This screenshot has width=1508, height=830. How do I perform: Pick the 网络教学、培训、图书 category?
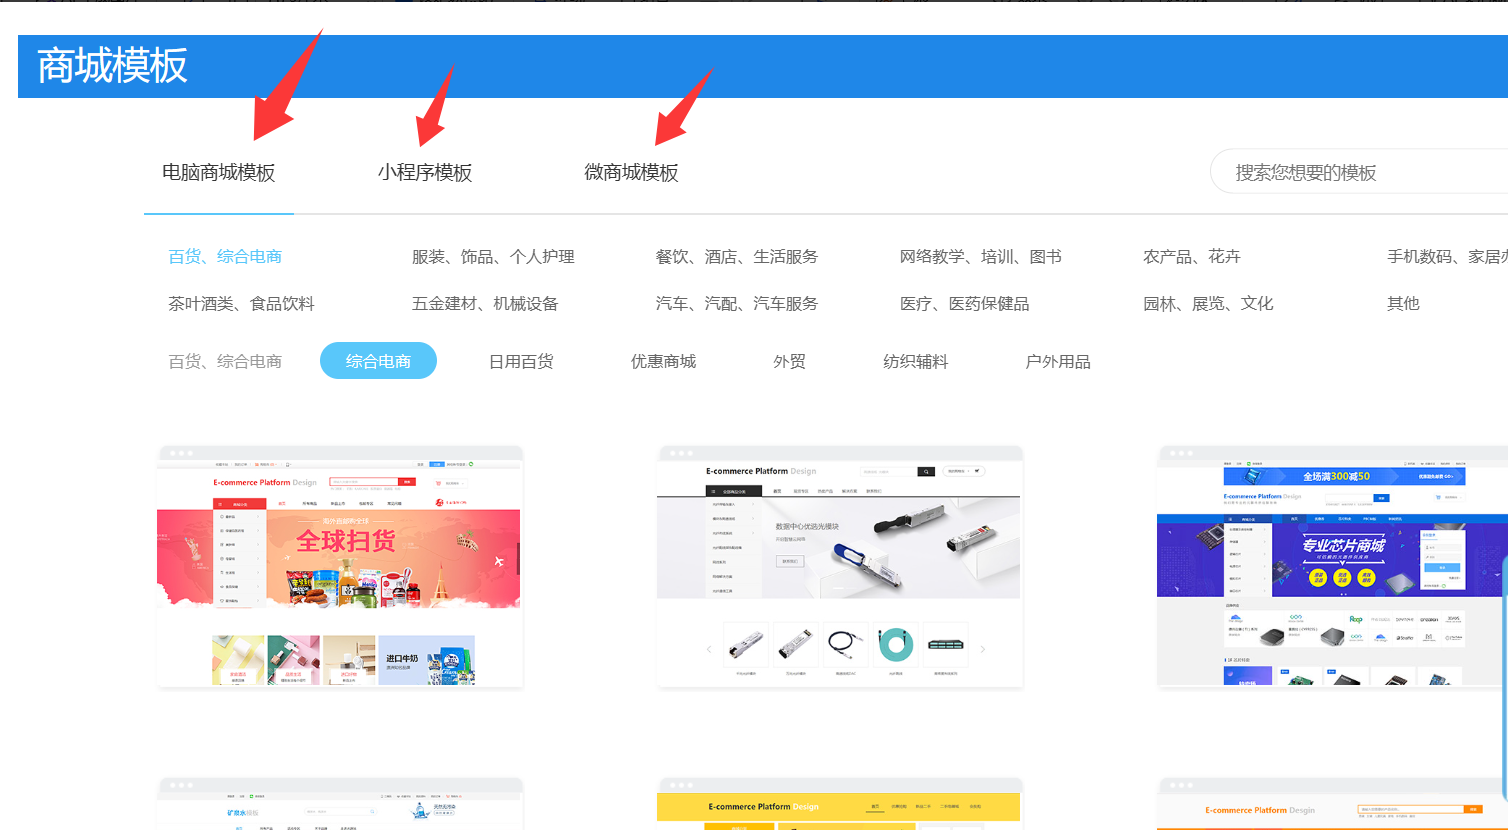pyautogui.click(x=980, y=257)
